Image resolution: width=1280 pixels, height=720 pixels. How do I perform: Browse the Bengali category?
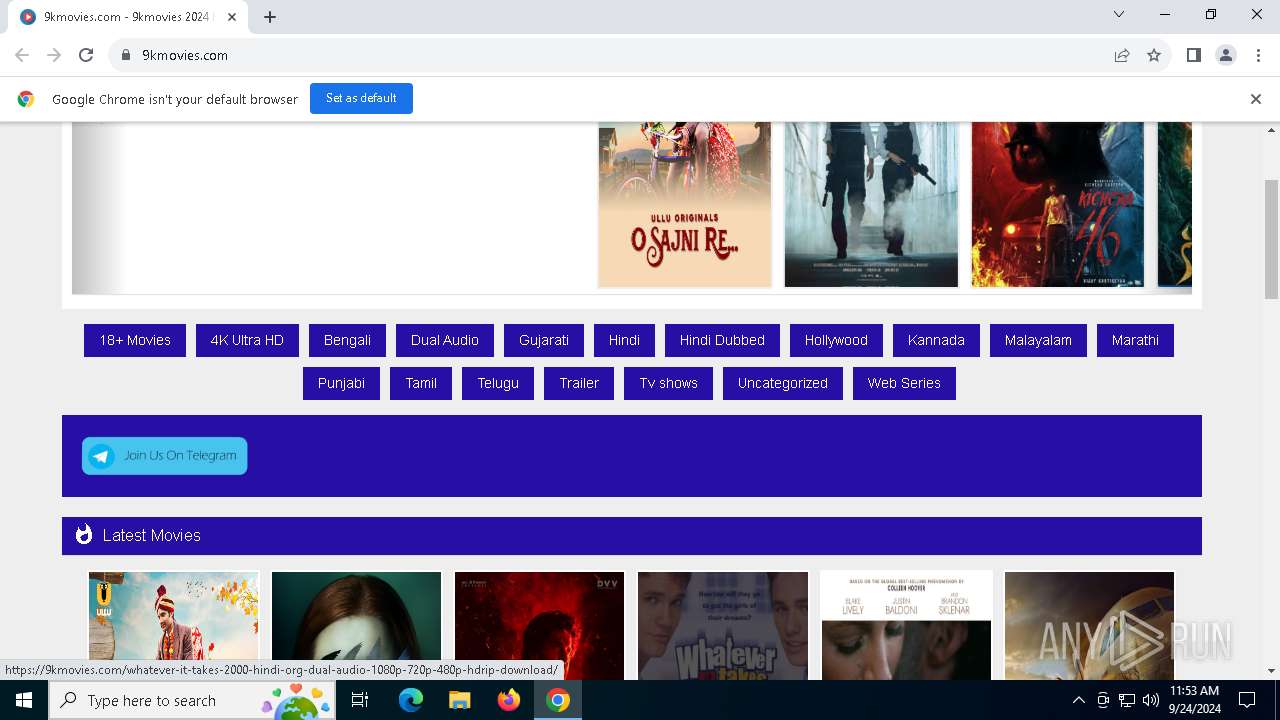click(347, 340)
